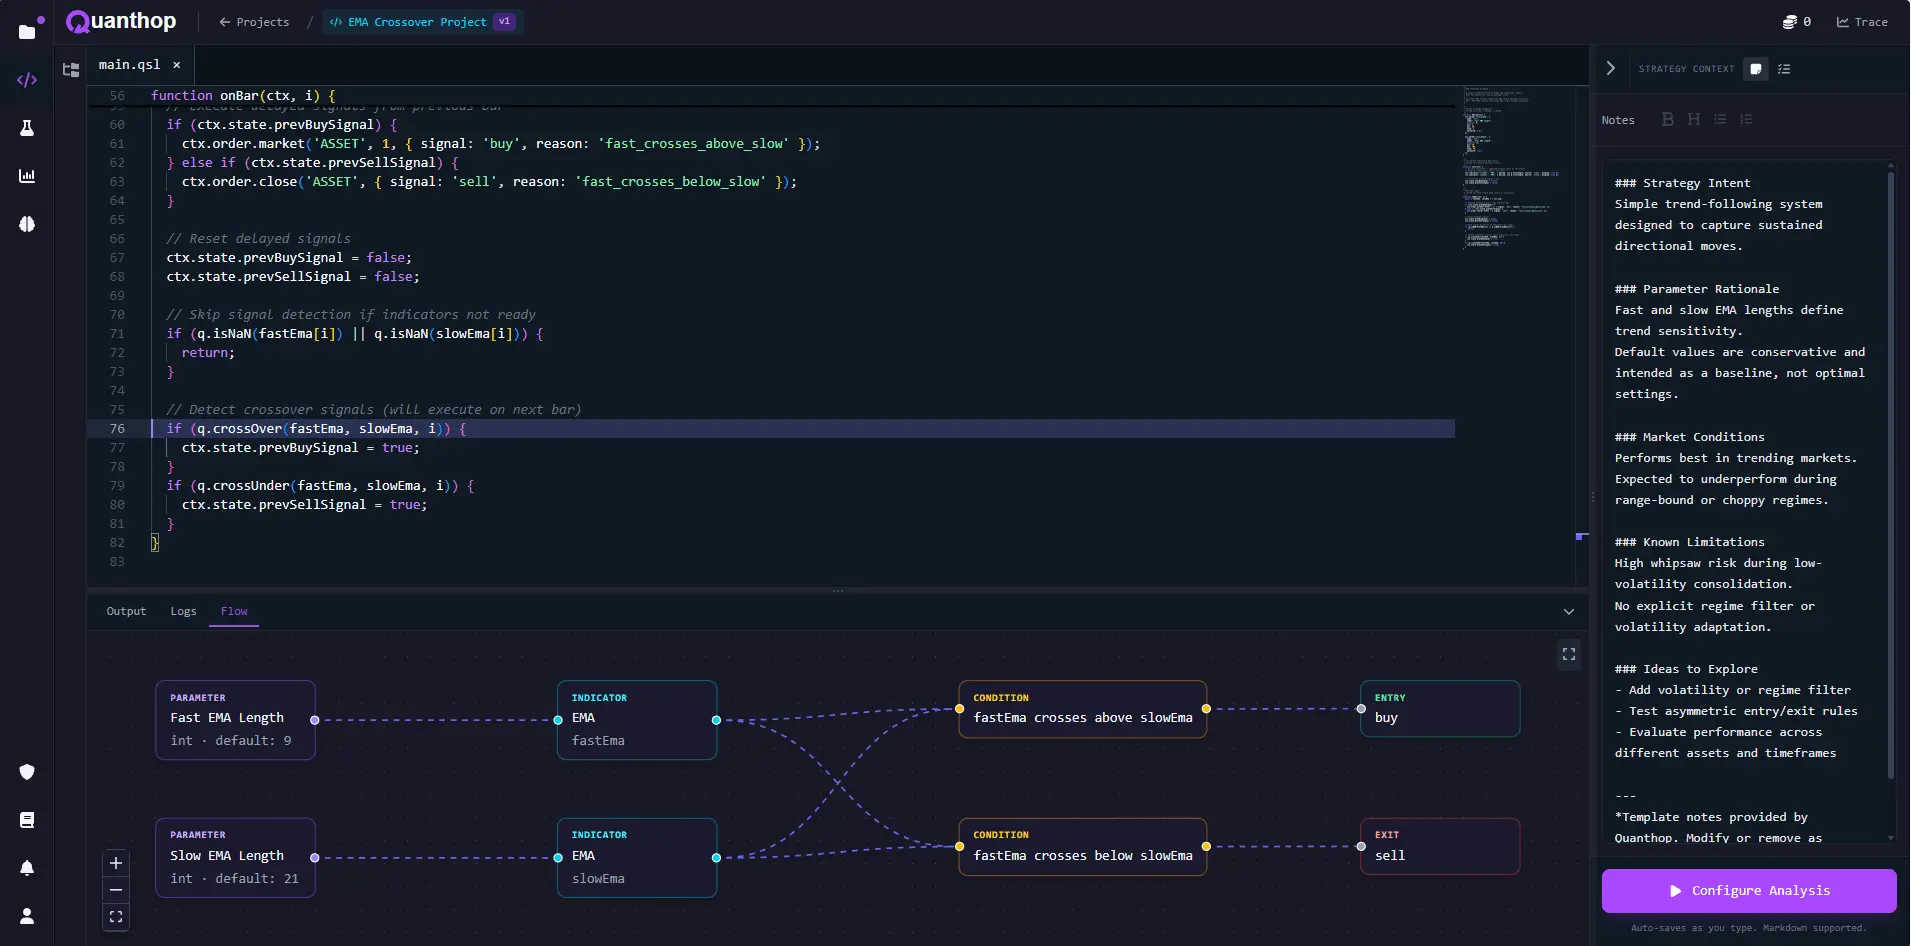
Task: Collapse the bottom panel chevron
Action: coord(1569,612)
